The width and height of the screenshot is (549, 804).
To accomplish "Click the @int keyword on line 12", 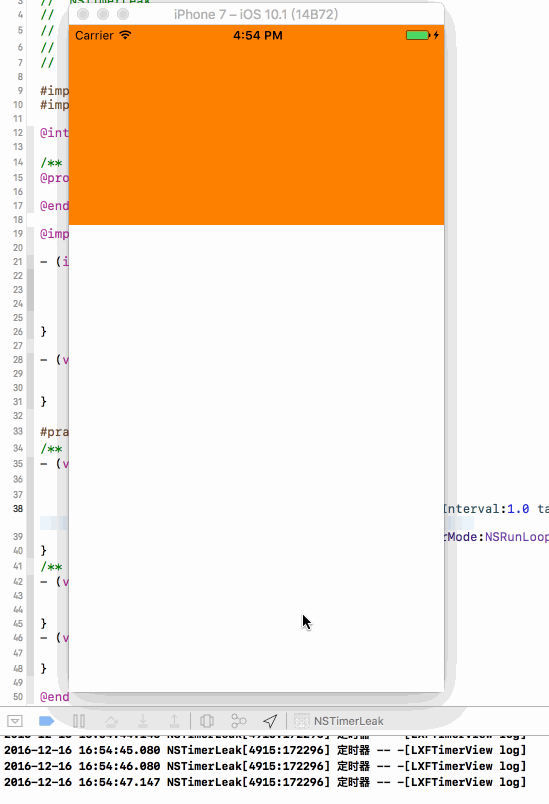I will click(54, 133).
